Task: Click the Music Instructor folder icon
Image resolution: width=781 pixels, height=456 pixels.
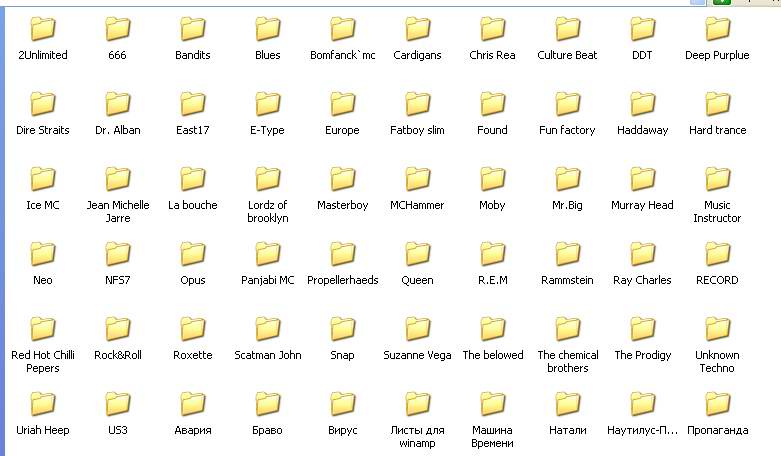Action: click(x=717, y=179)
